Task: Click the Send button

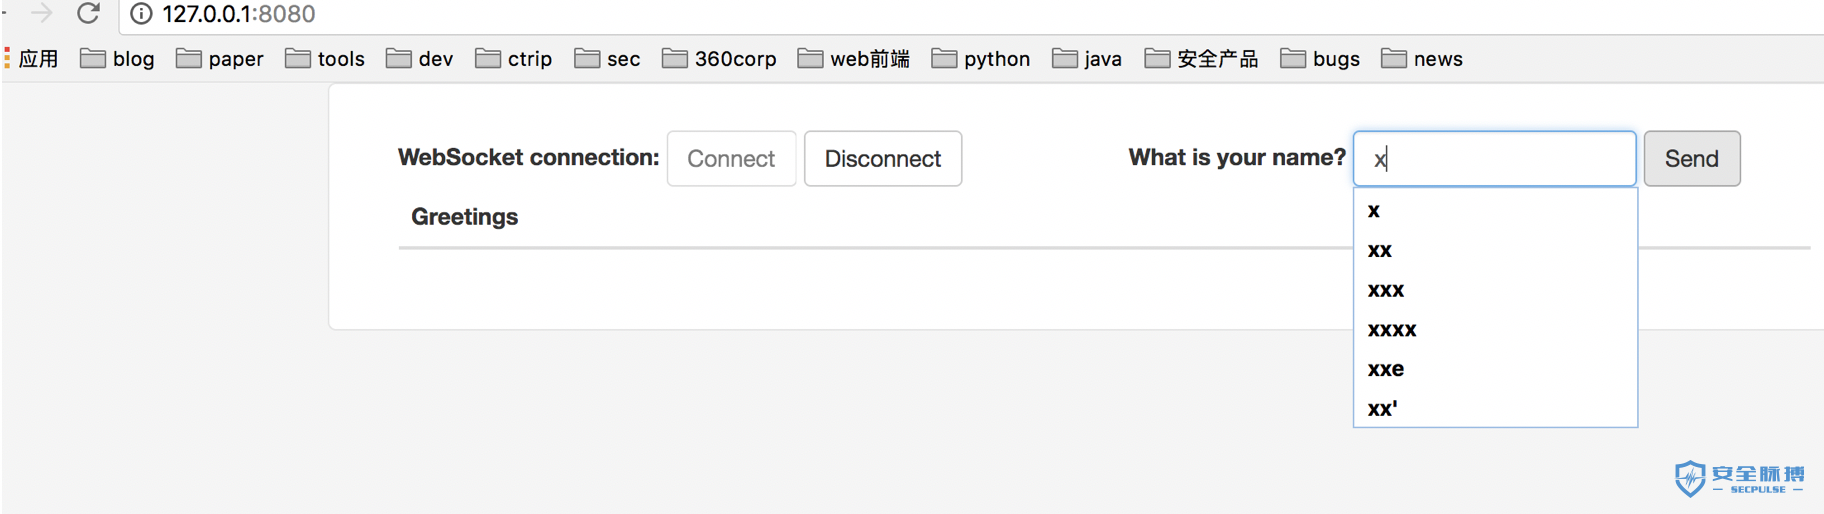Action: coord(1692,158)
